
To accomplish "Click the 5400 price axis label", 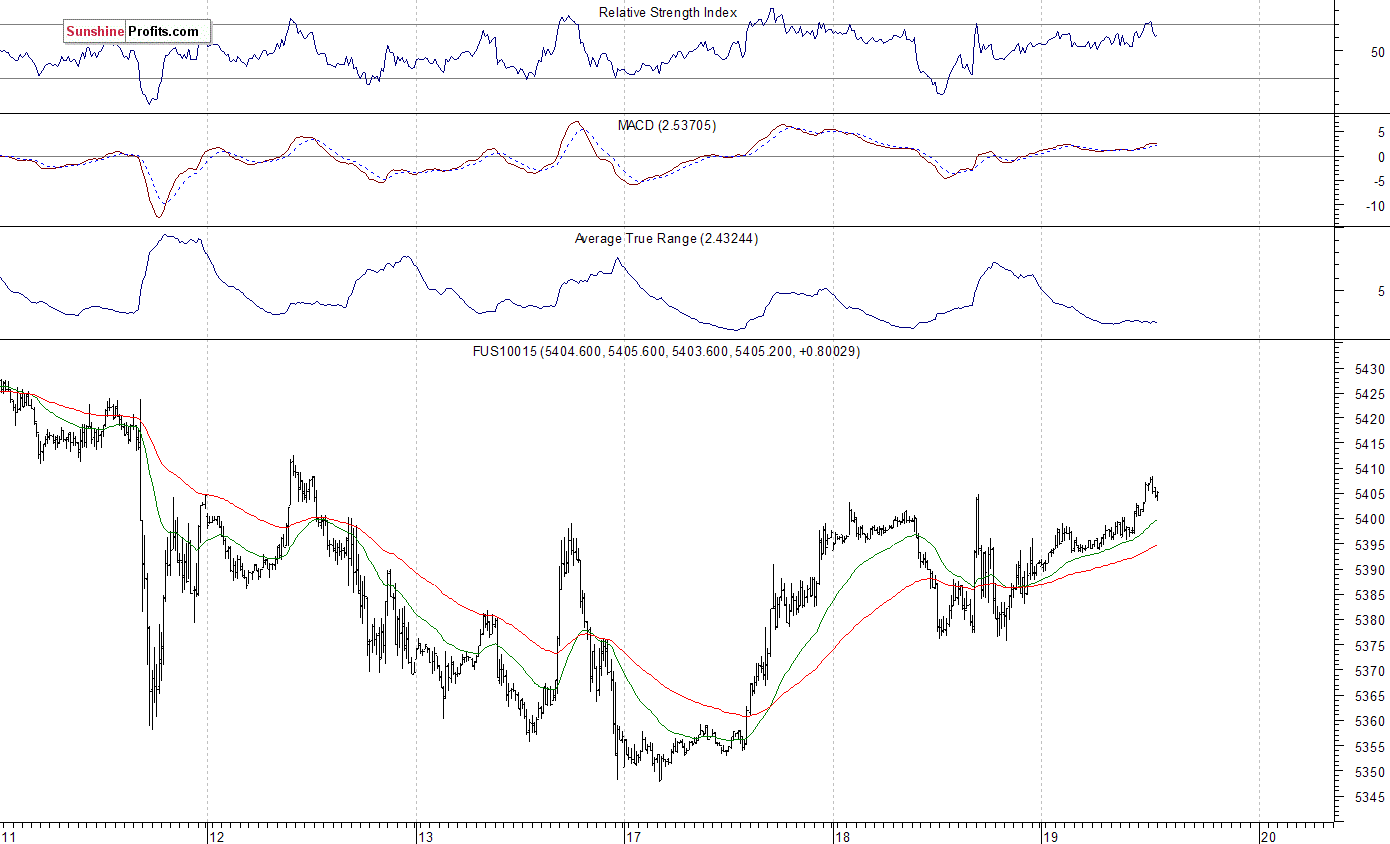I will [1369, 520].
